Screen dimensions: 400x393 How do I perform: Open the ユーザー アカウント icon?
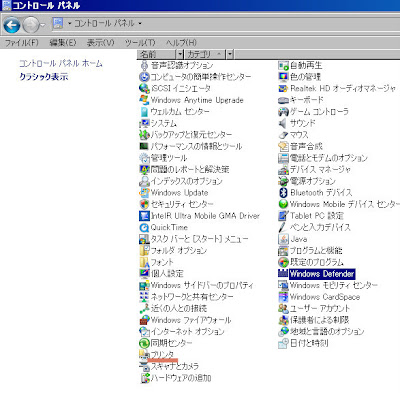click(283, 308)
